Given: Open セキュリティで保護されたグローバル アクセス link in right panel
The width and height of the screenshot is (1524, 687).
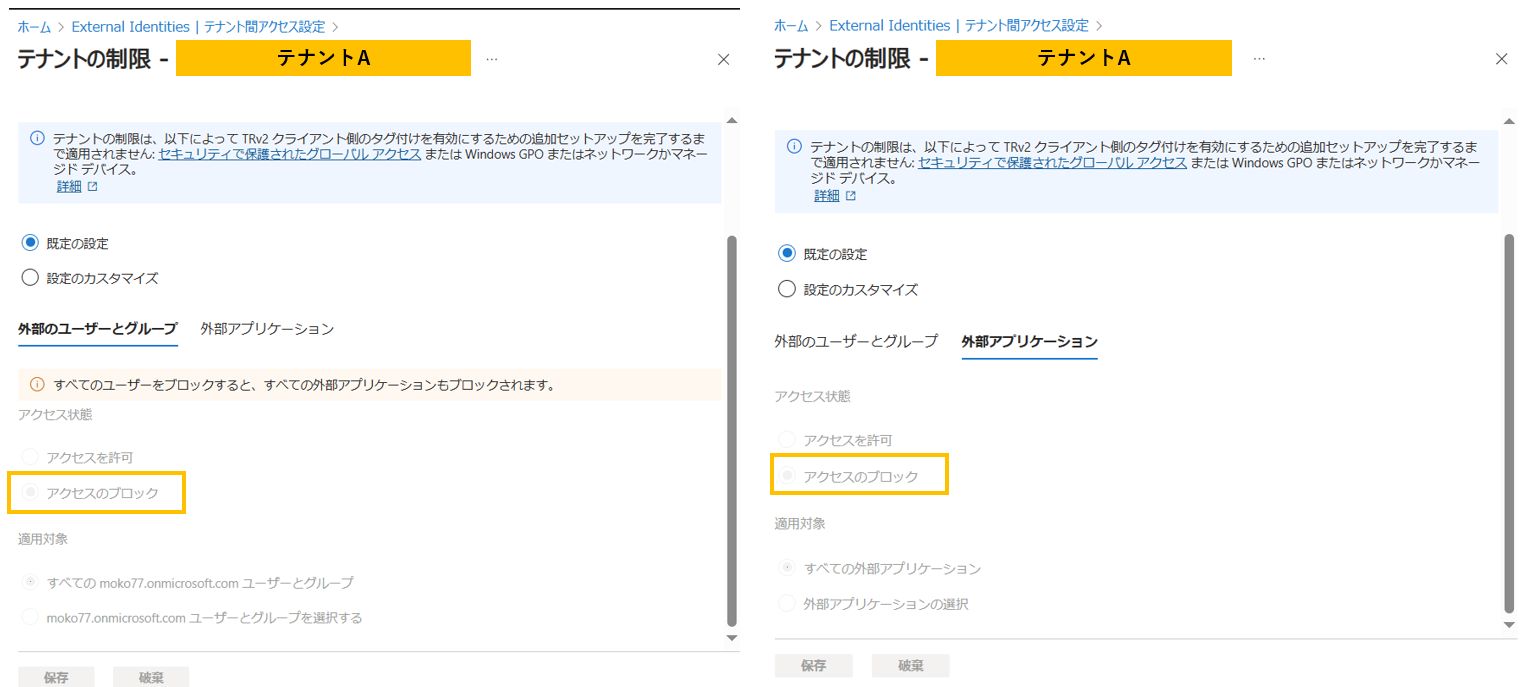Looking at the screenshot, I should point(1053,162).
